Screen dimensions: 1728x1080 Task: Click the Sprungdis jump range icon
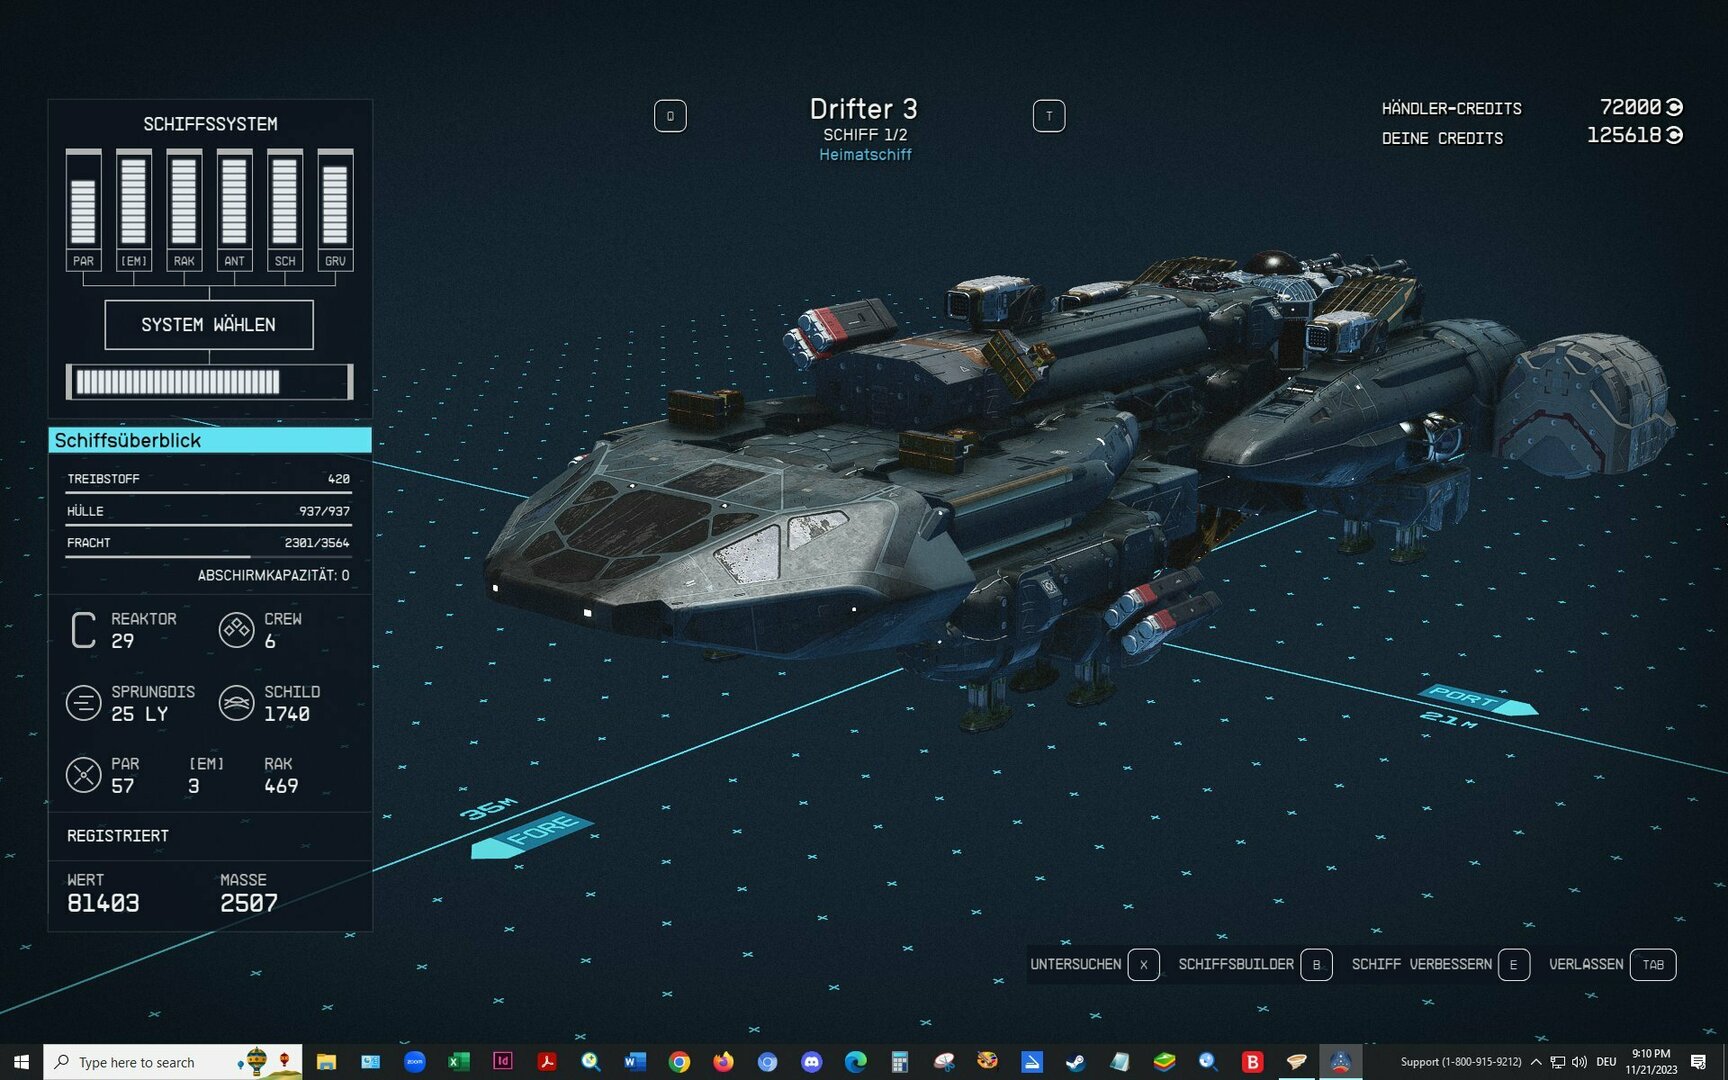[x=84, y=703]
